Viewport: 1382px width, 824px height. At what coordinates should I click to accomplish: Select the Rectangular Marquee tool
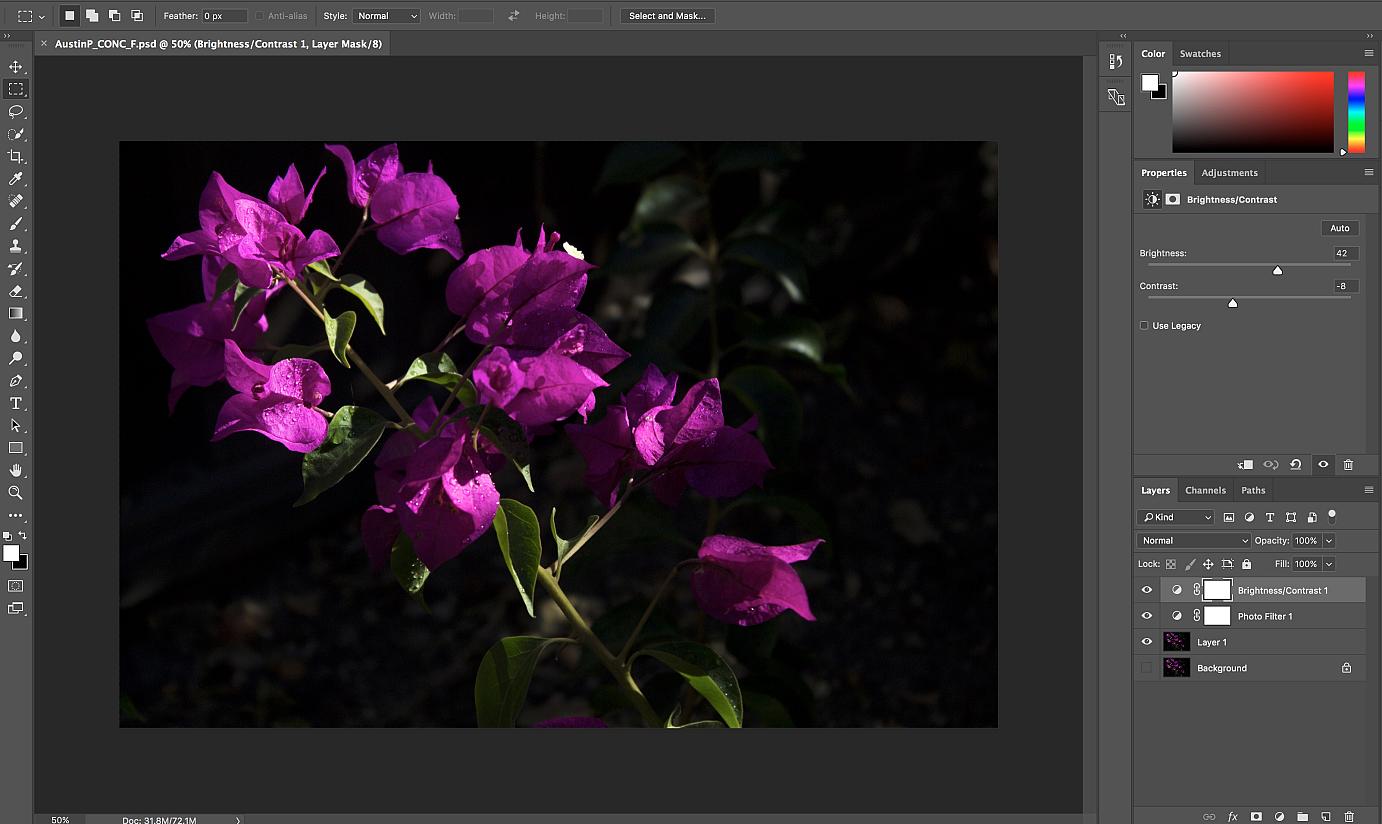coord(16,89)
